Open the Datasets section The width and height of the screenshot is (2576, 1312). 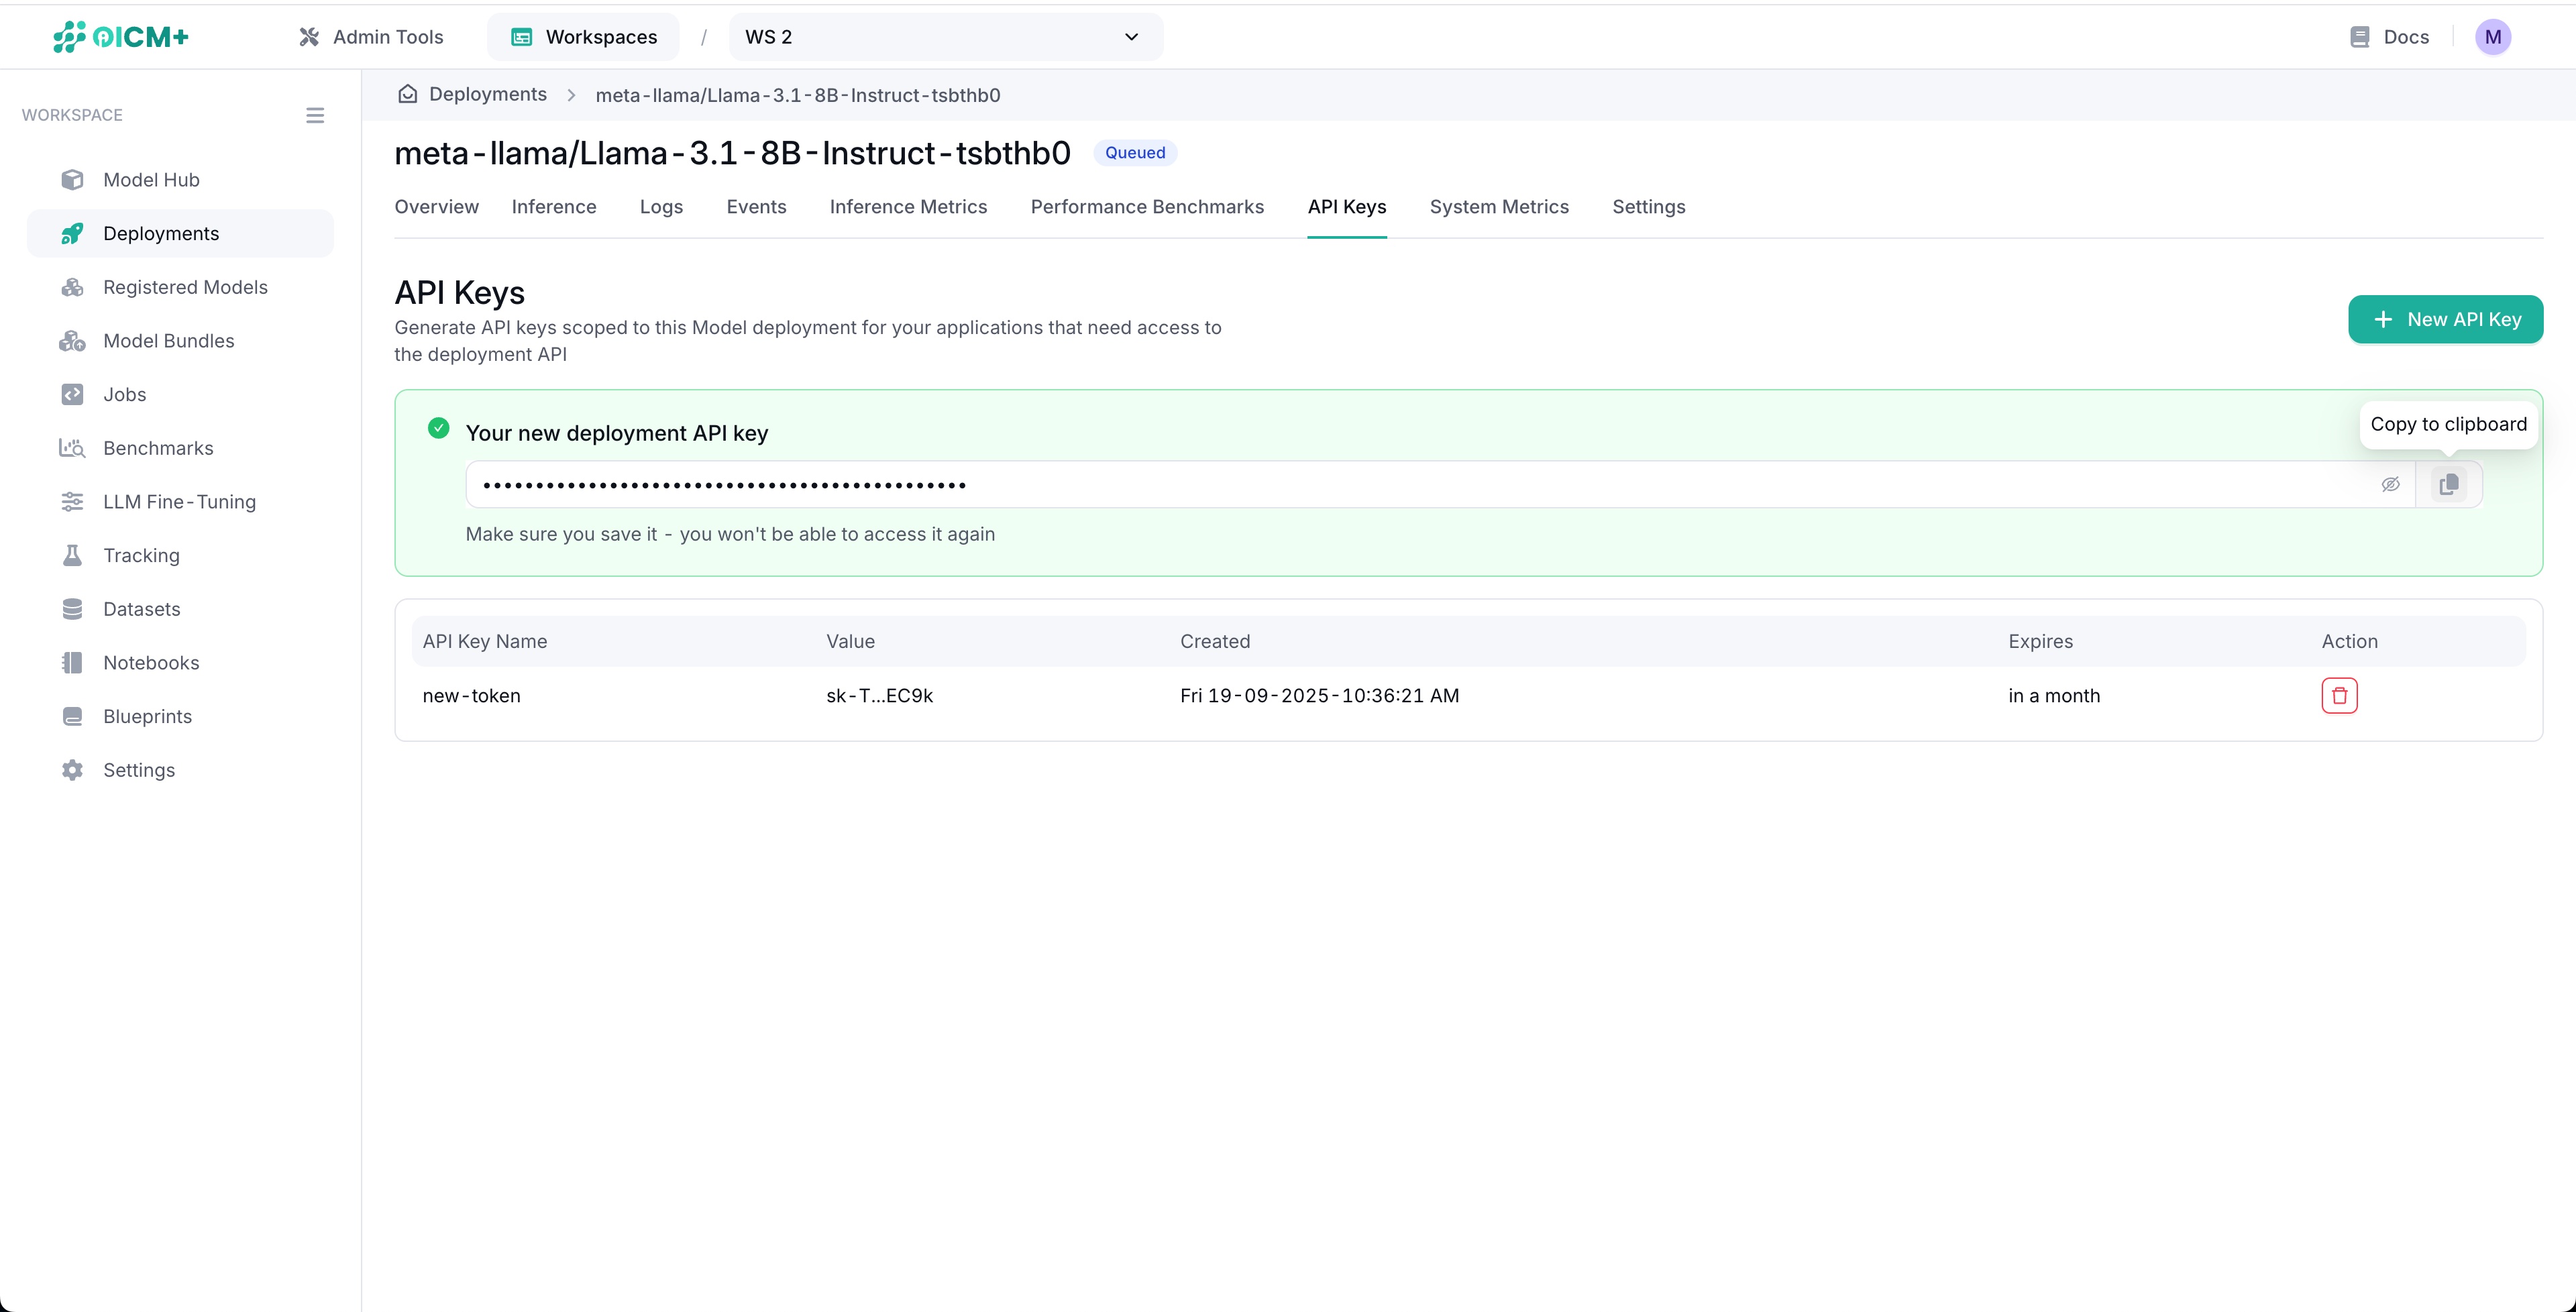[x=142, y=609]
